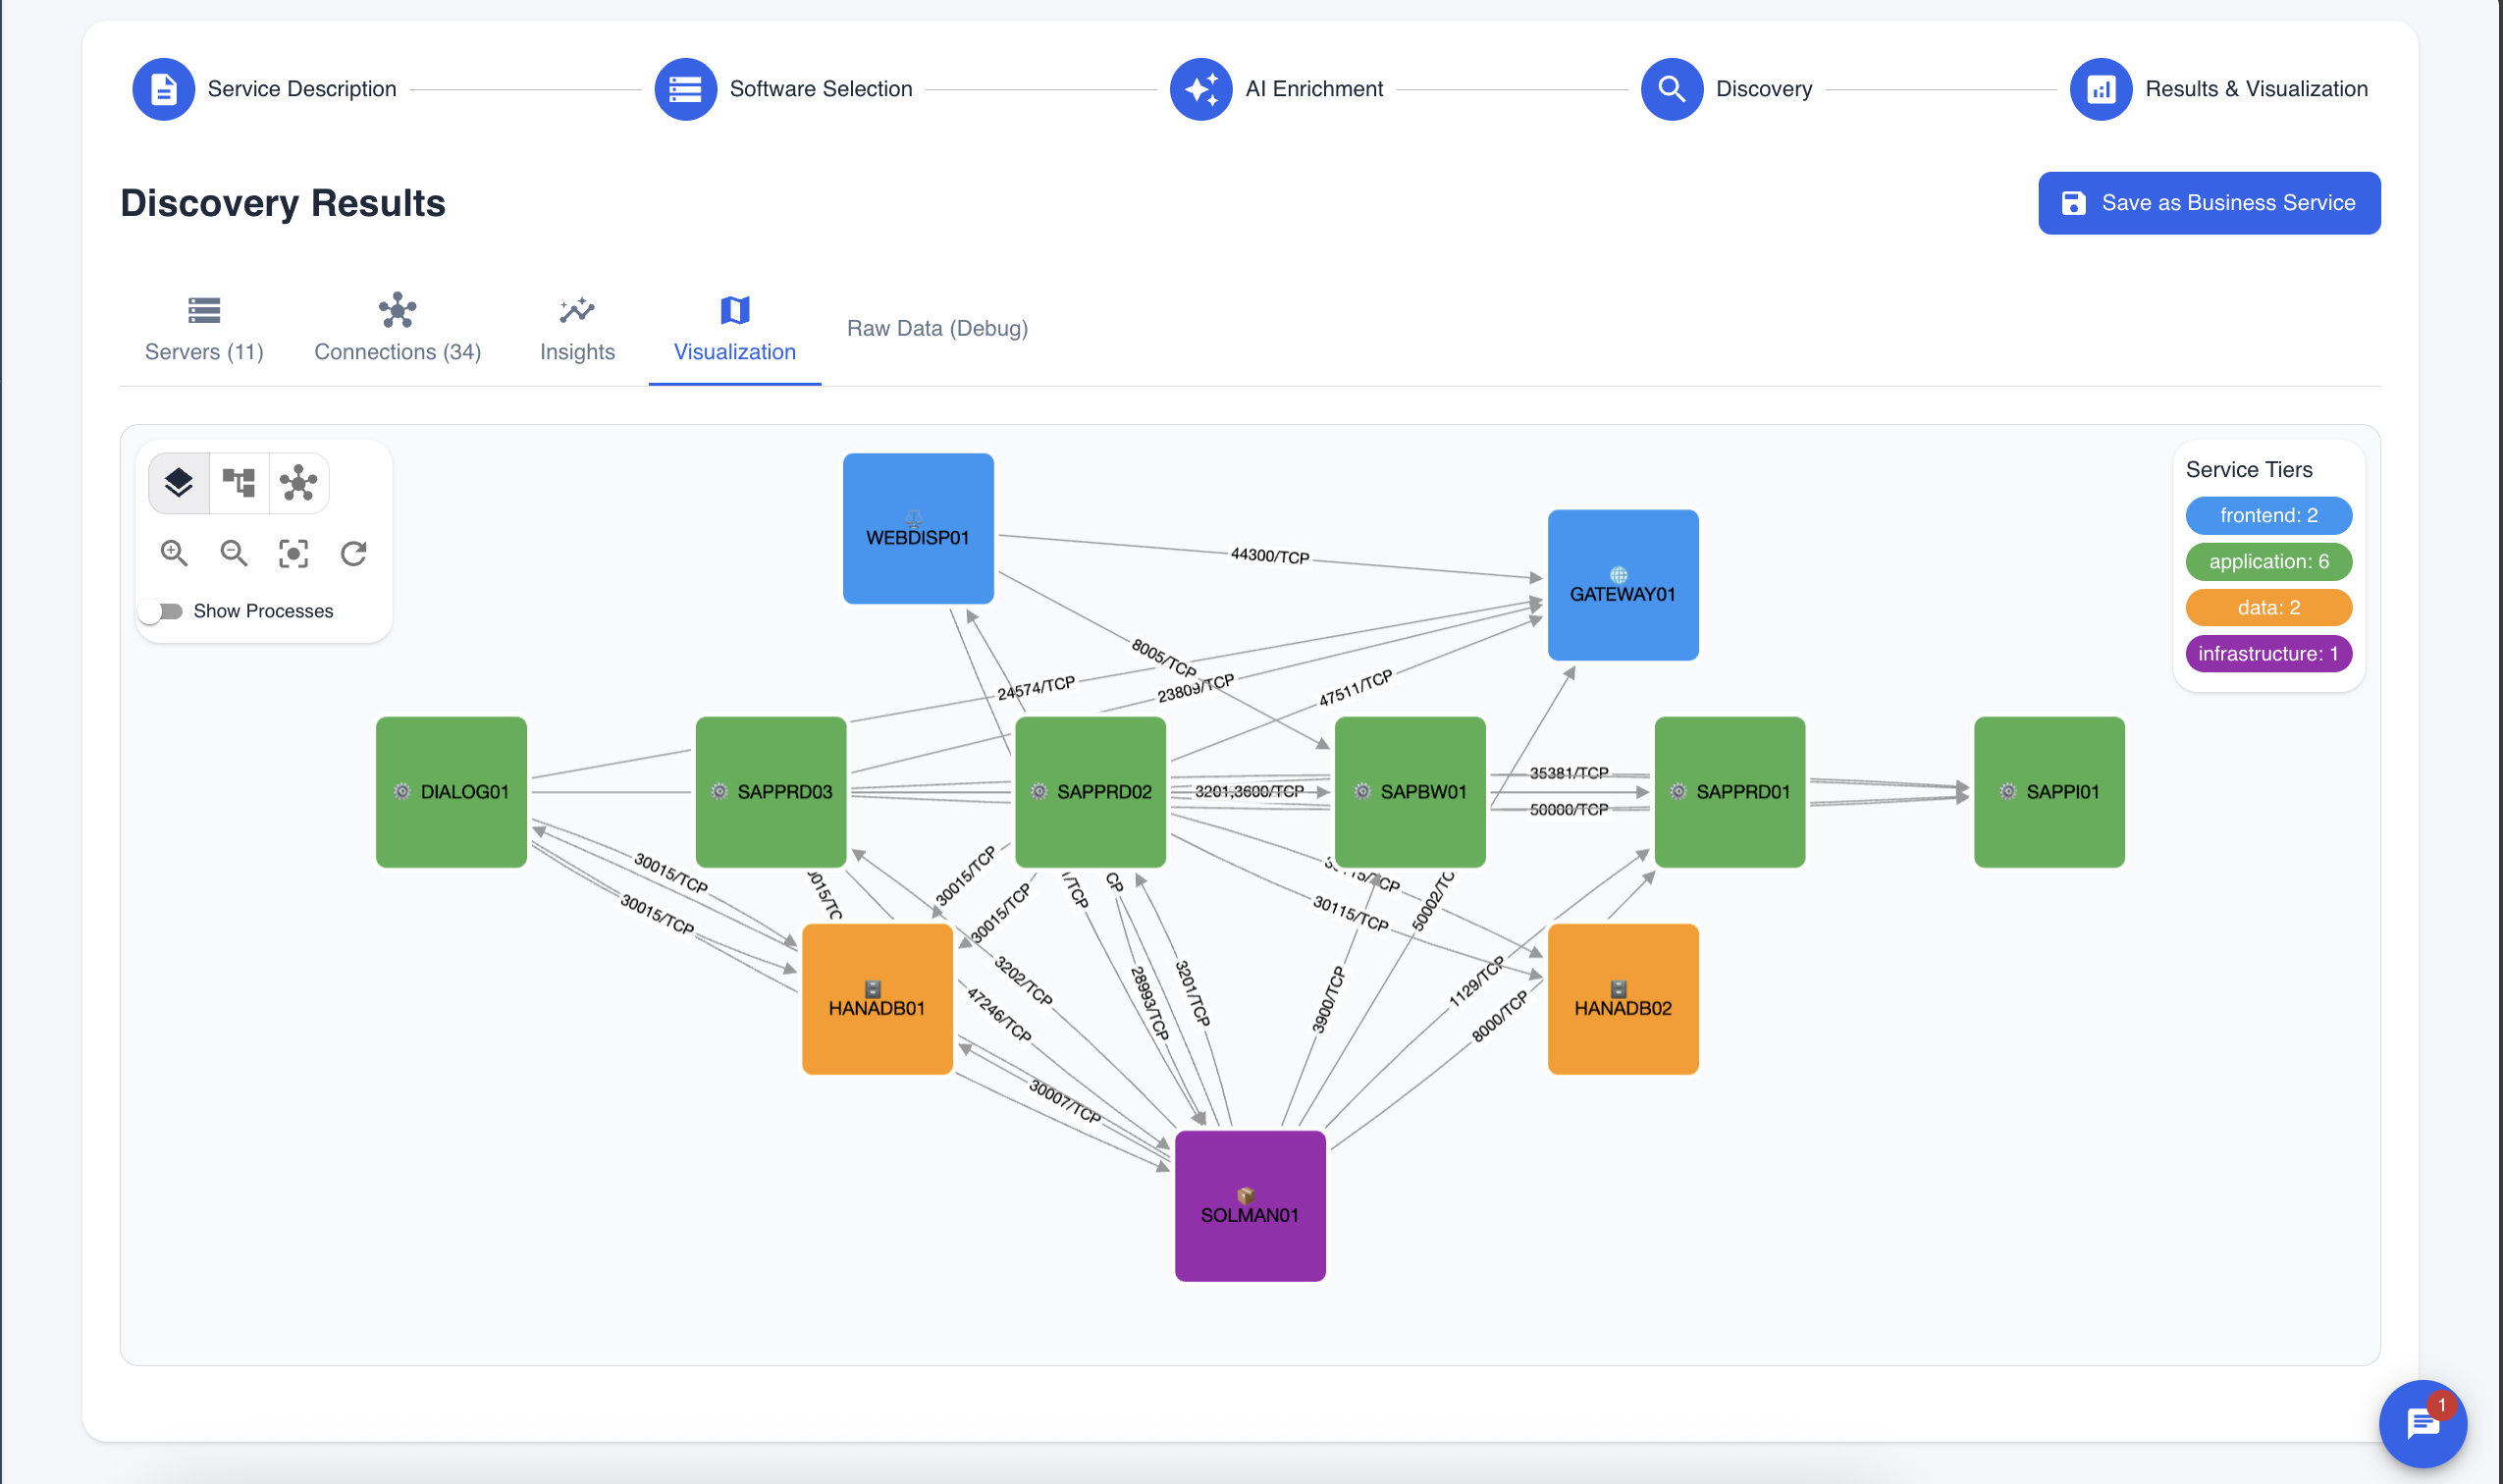Toggle the Show Processes switch
The width and height of the screenshot is (2503, 1484).
point(162,611)
